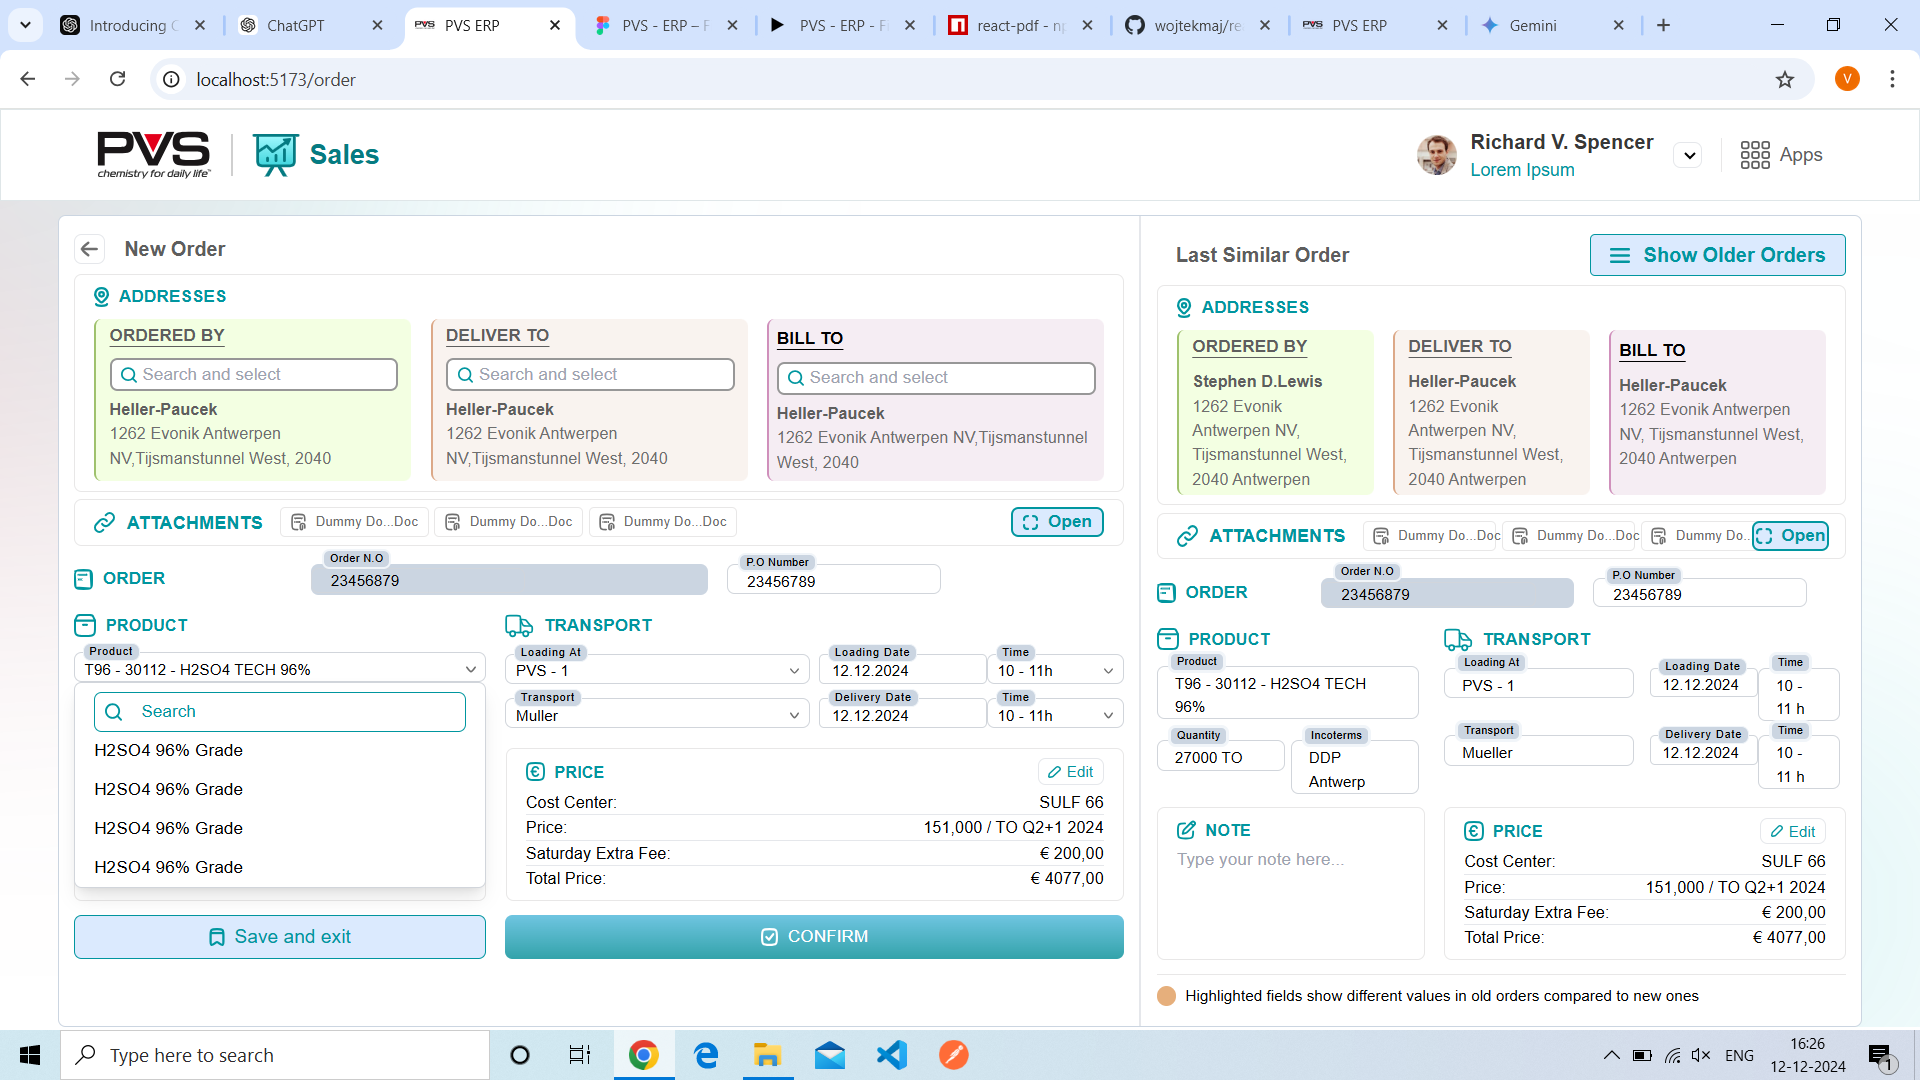Open the Loading At PVS - 1 dropdown

[x=657, y=671]
